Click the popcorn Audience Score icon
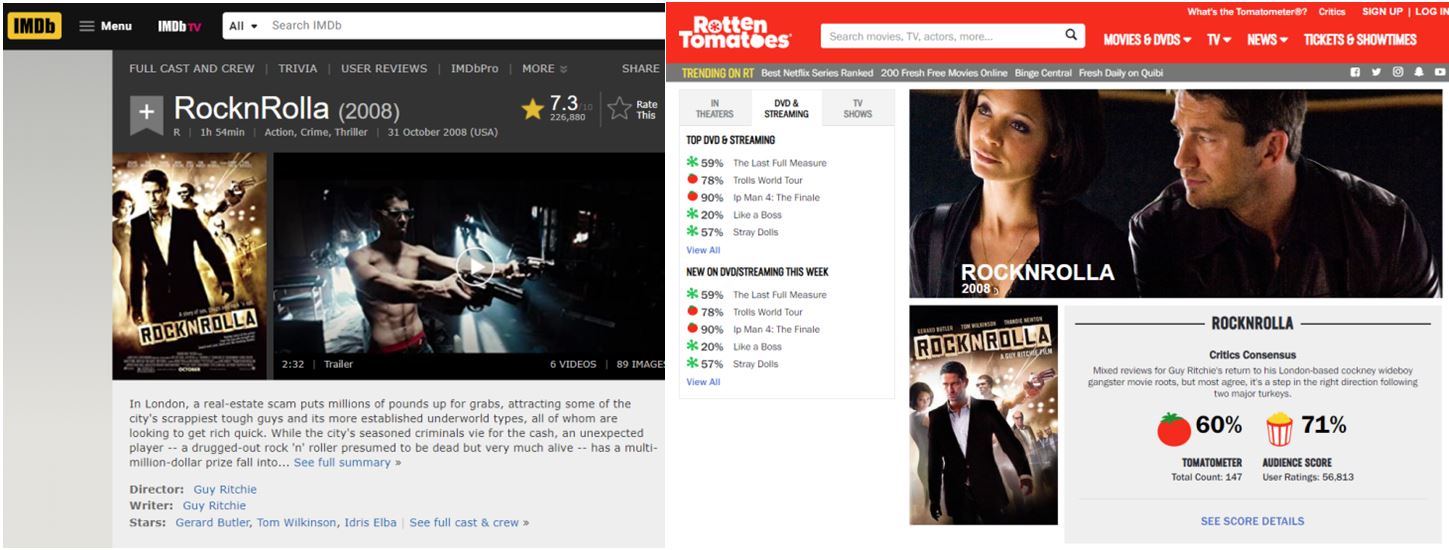 pos(1279,429)
